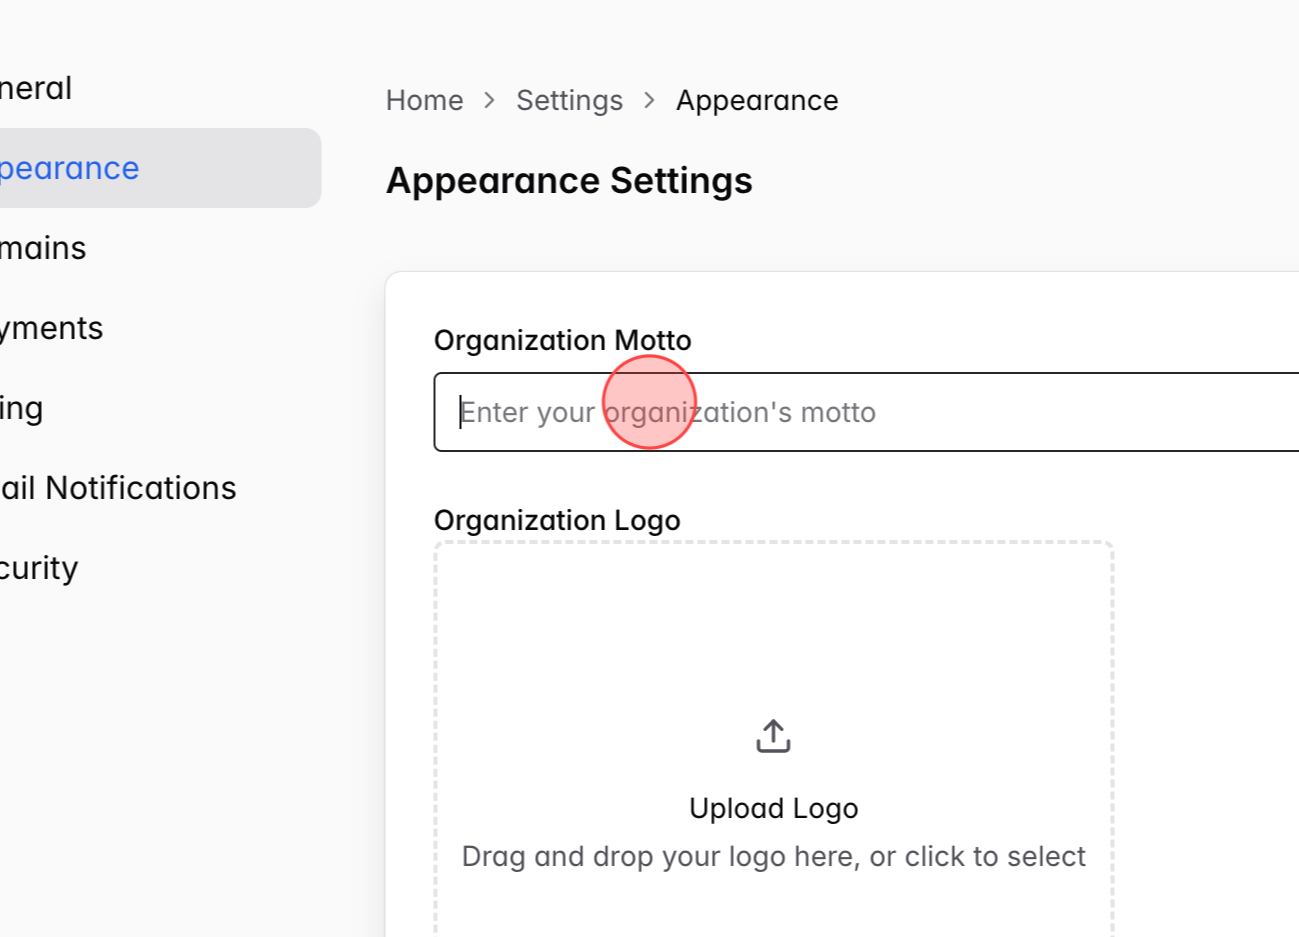This screenshot has height=937, width=1299.
Task: Click the upload arrow icon in logo dropzone
Action: [x=772, y=736]
